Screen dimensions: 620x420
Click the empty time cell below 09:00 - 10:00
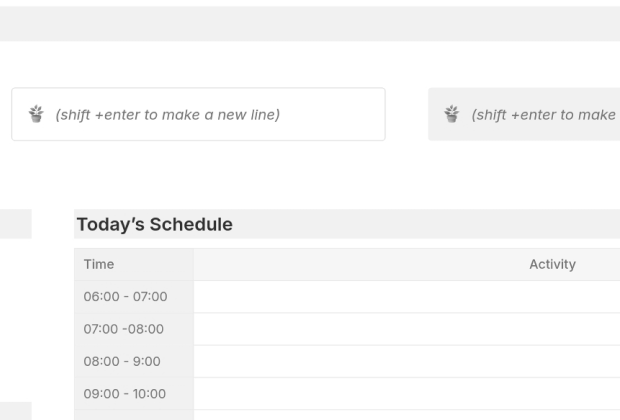pos(133,415)
